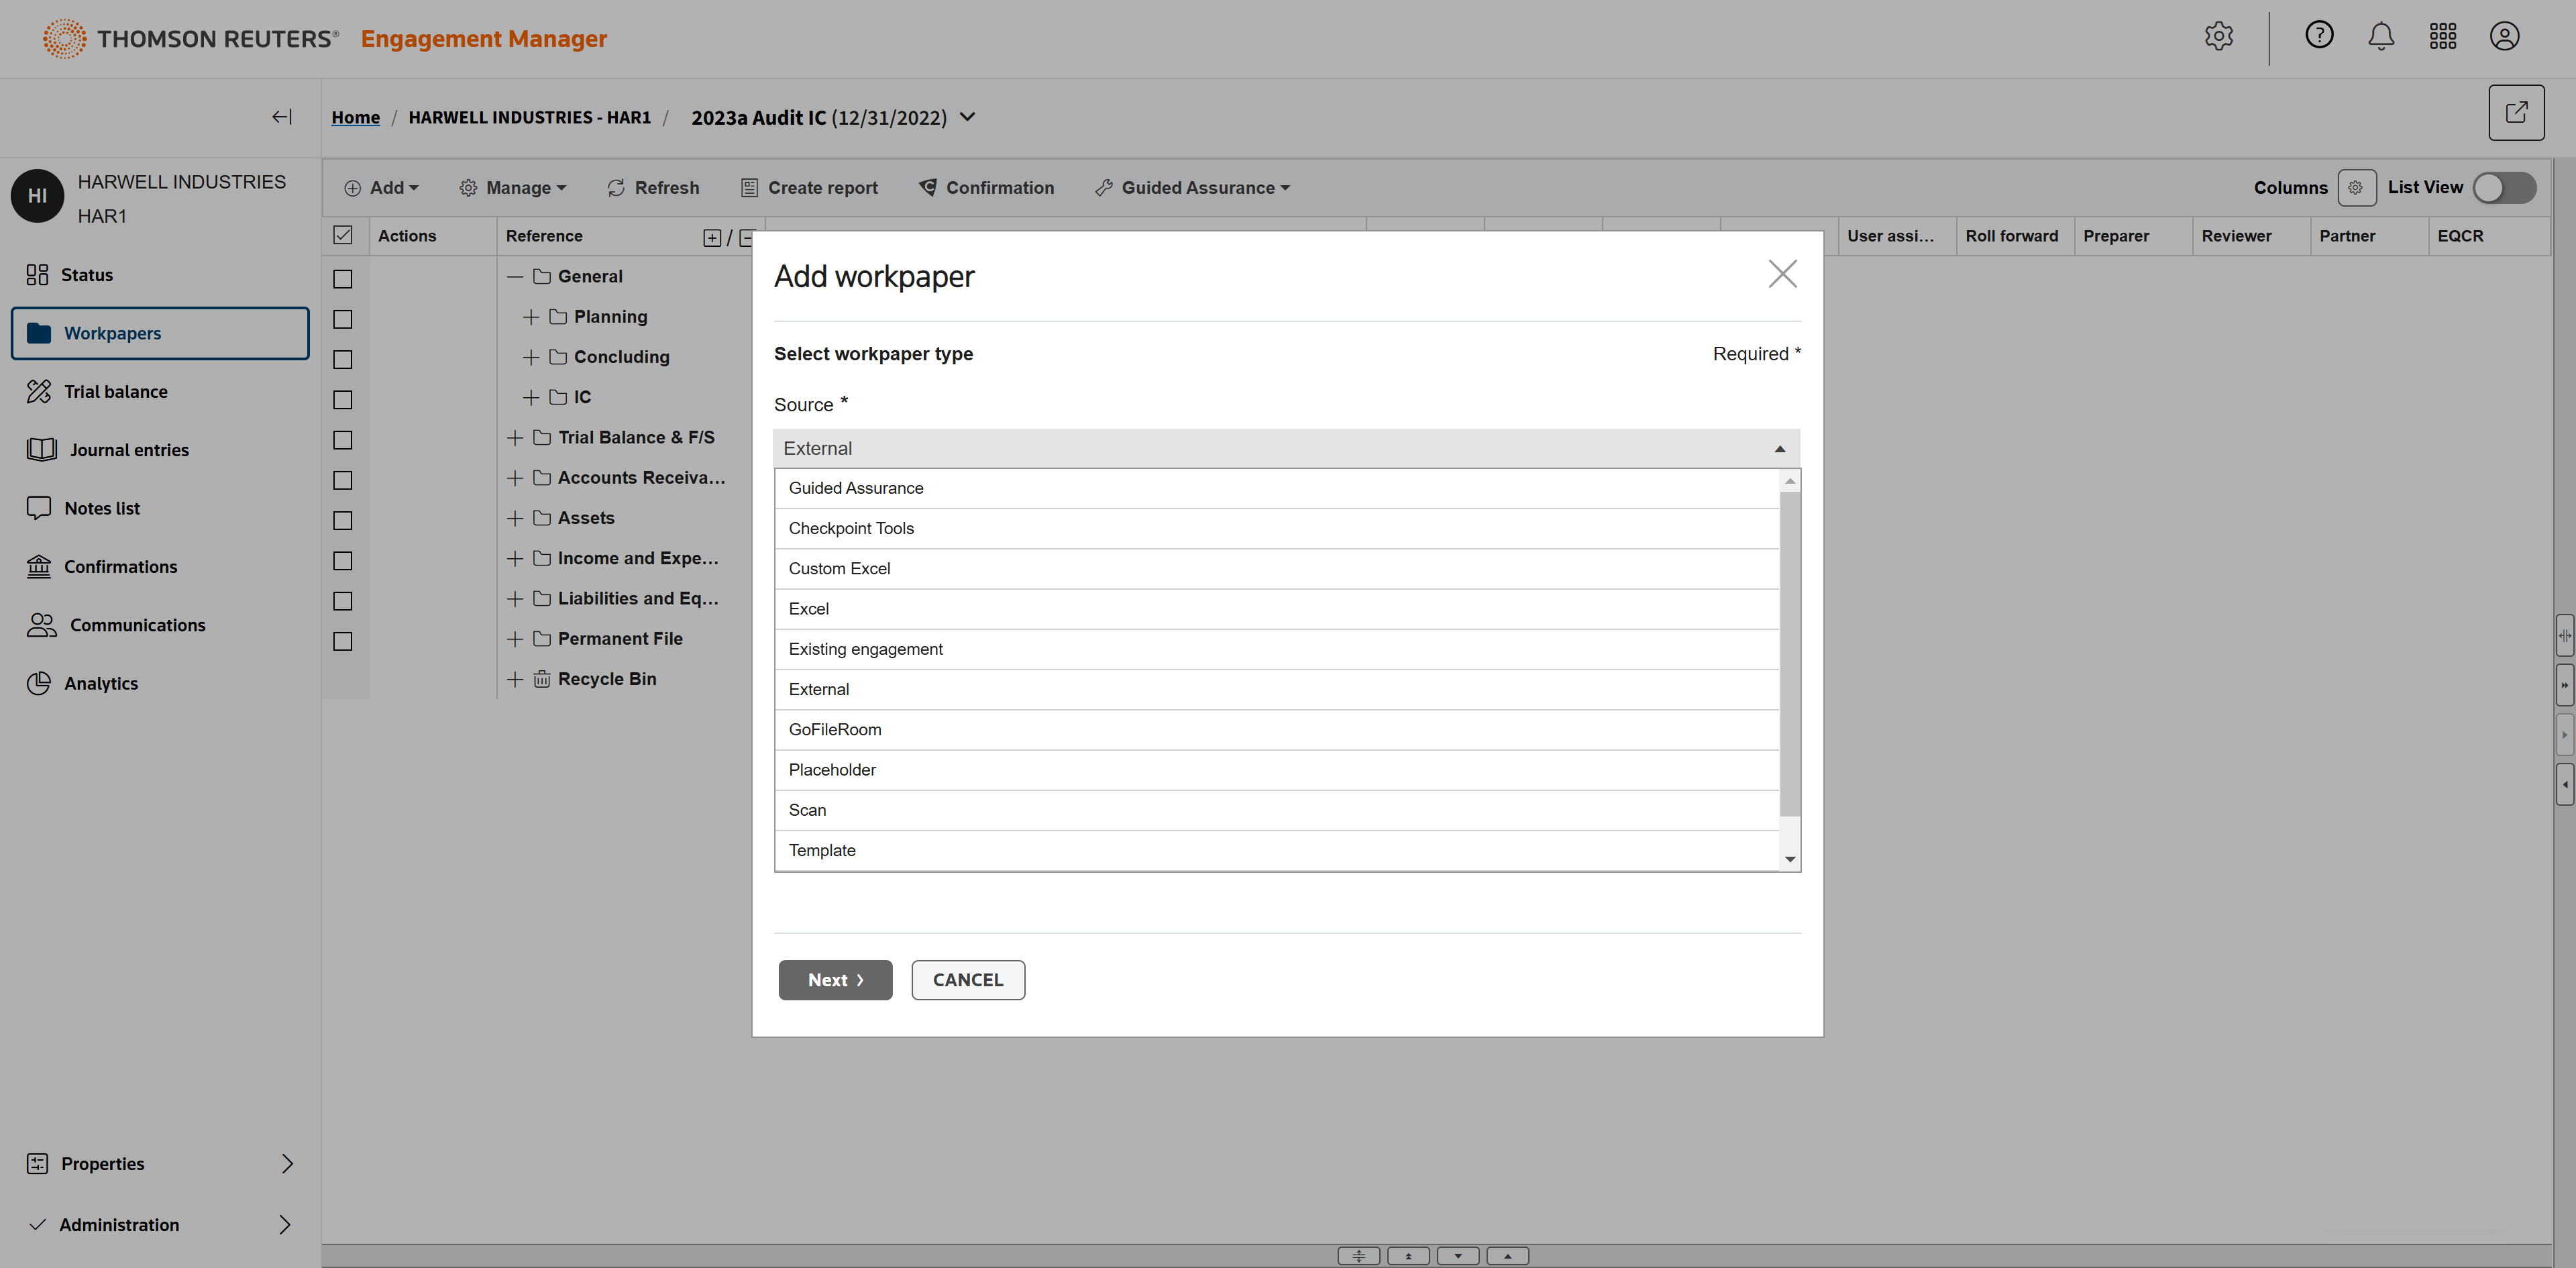Toggle the select-all header checkbox
2576x1268 pixels.
(x=342, y=236)
